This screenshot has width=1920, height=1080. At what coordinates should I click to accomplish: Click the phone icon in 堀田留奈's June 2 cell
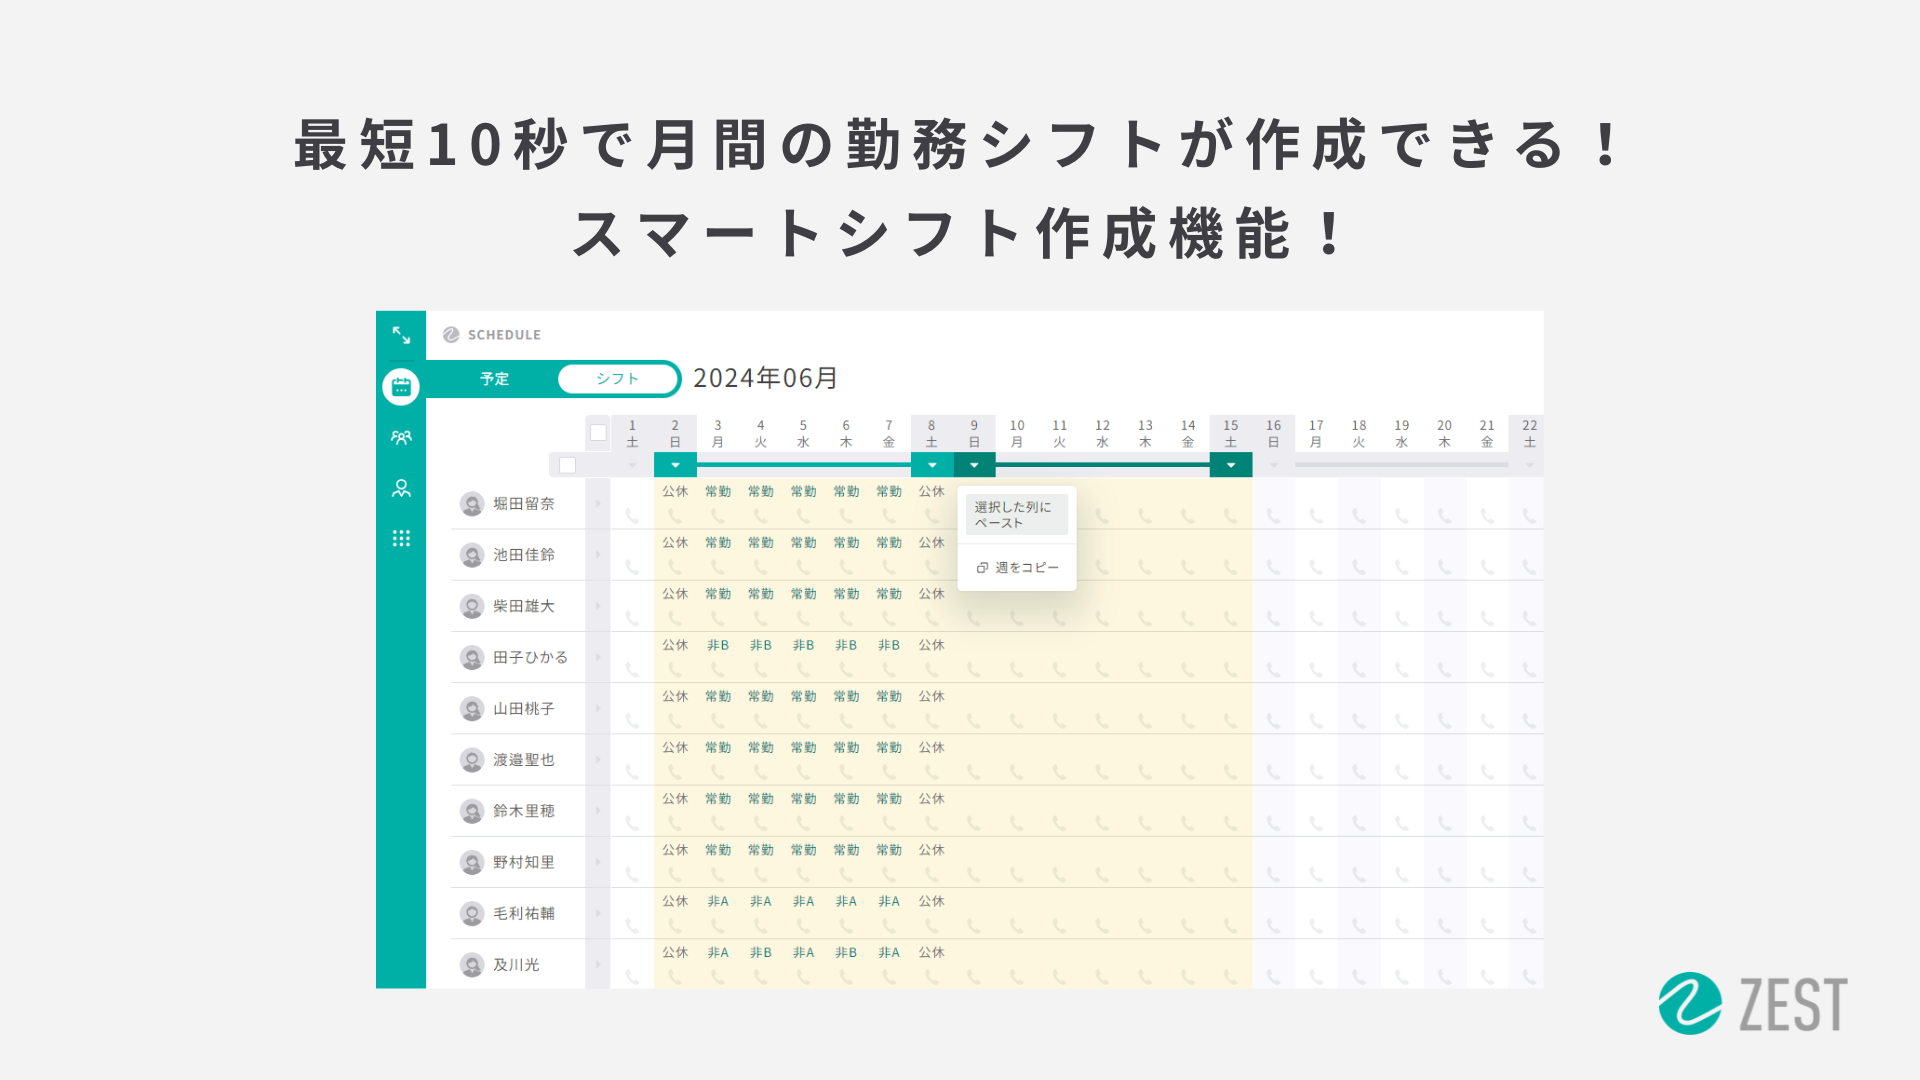click(675, 513)
